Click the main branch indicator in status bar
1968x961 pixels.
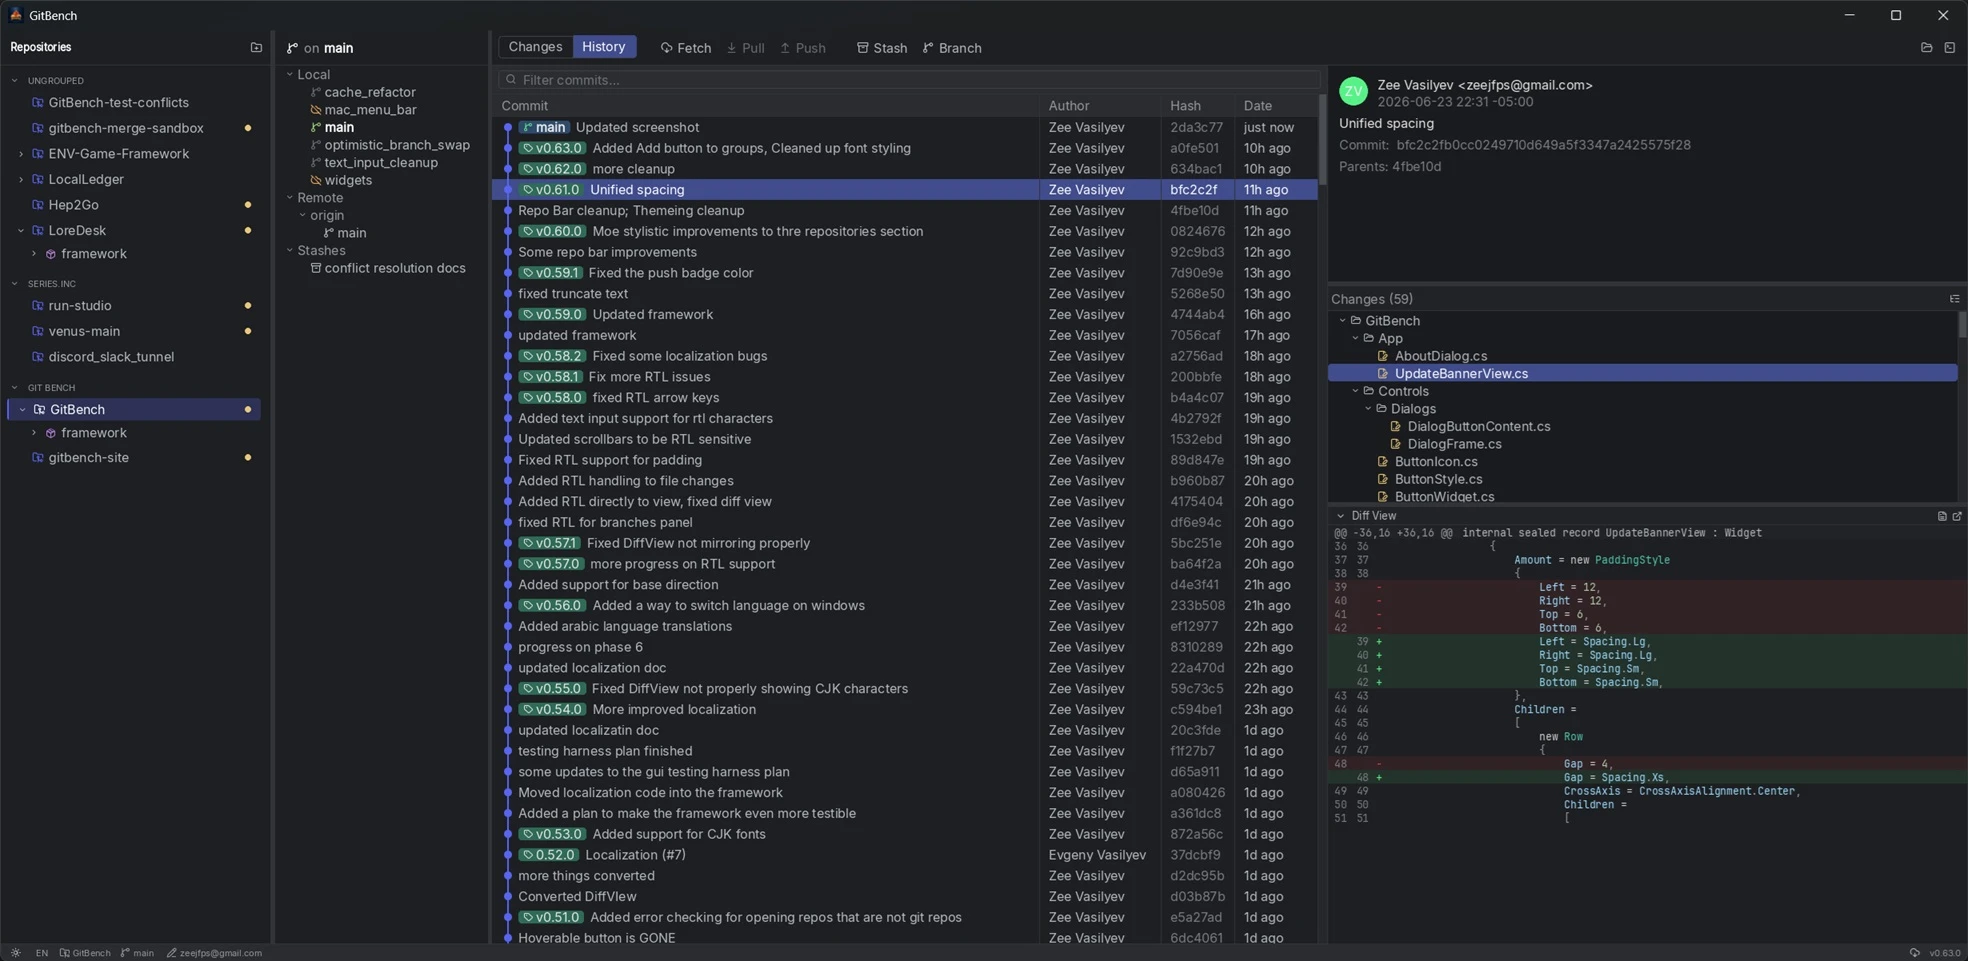click(x=138, y=953)
